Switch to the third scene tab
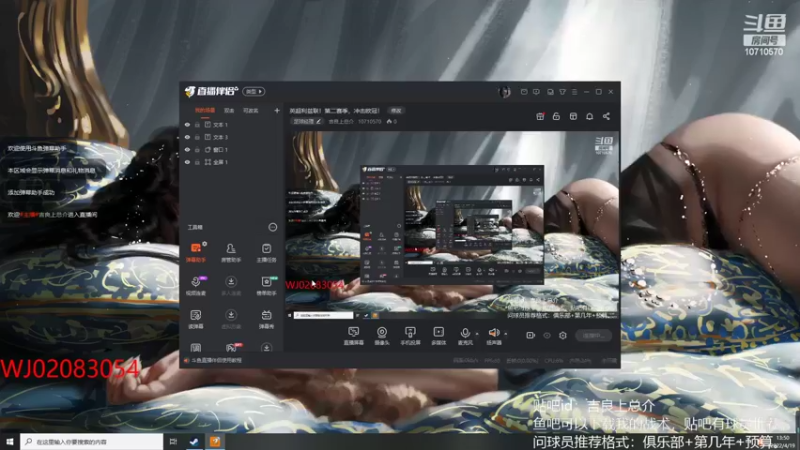Viewport: 800px width, 450px height. (251, 110)
